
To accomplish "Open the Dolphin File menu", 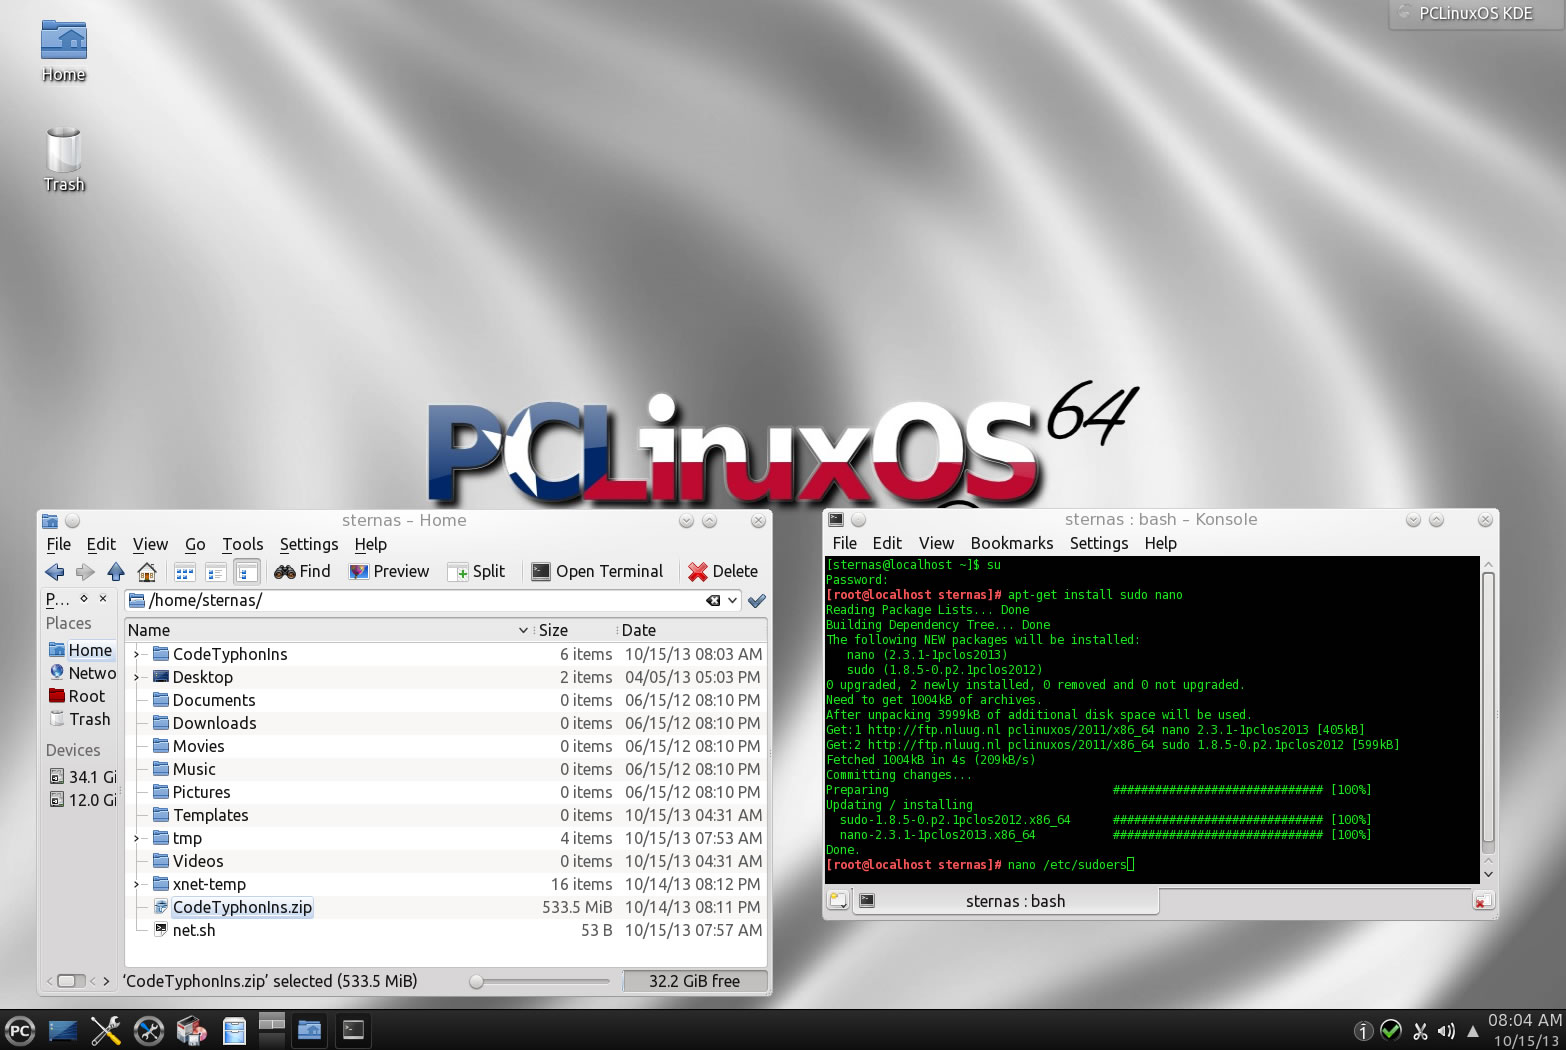I will pyautogui.click(x=59, y=544).
